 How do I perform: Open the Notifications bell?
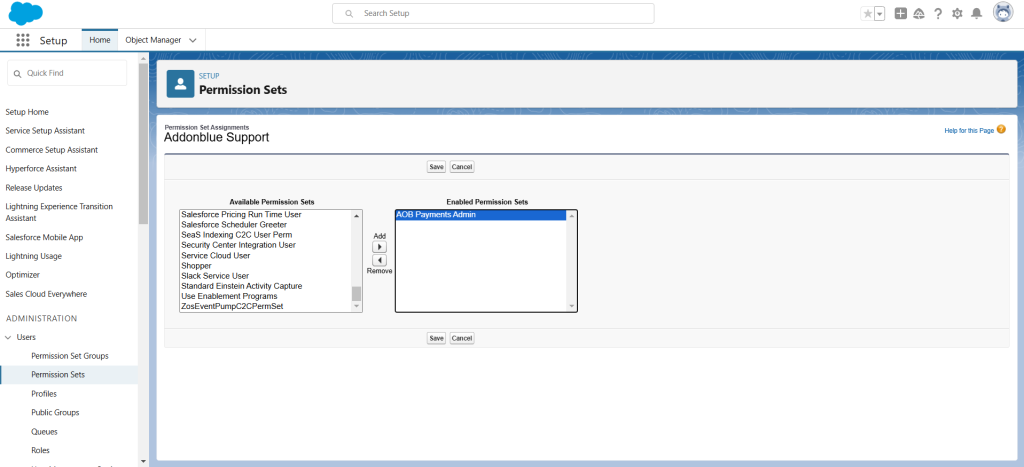(976, 14)
